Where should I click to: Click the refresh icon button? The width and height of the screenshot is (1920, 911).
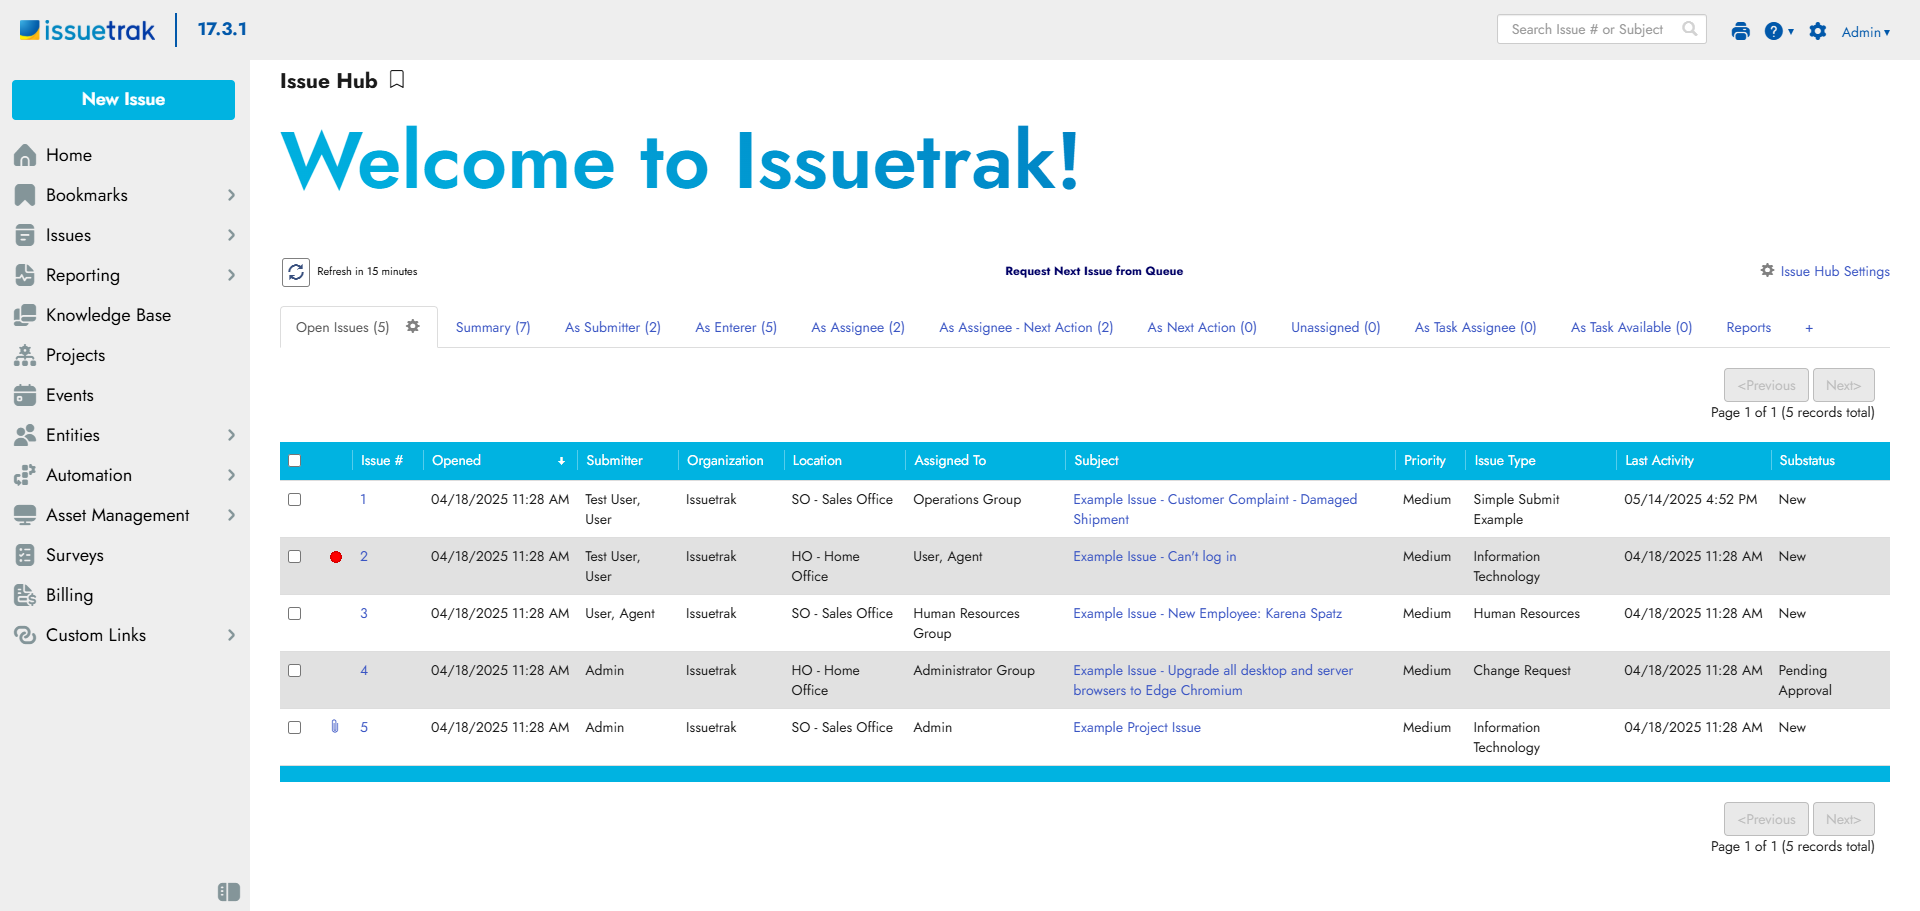(x=296, y=272)
